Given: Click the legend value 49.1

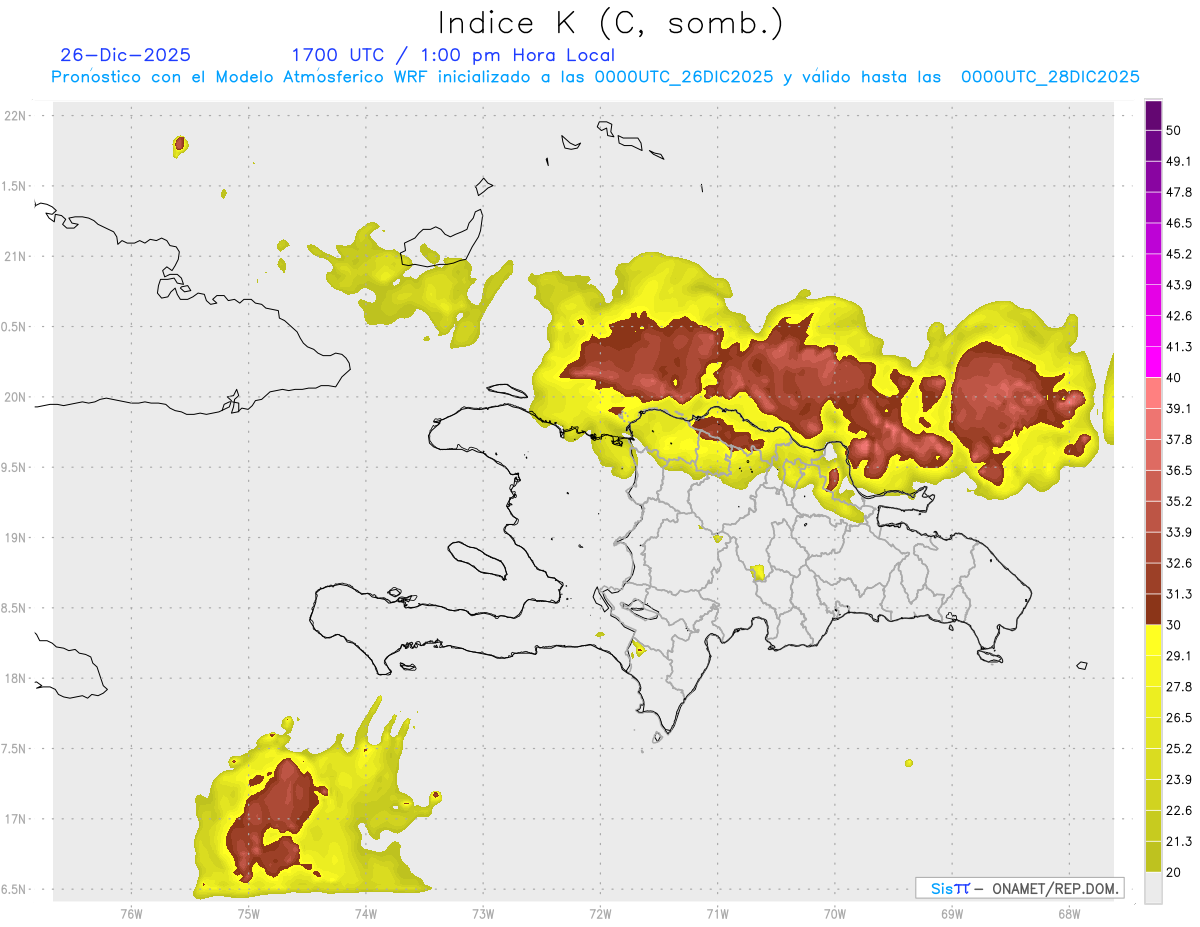Looking at the screenshot, I should 1179,161.
